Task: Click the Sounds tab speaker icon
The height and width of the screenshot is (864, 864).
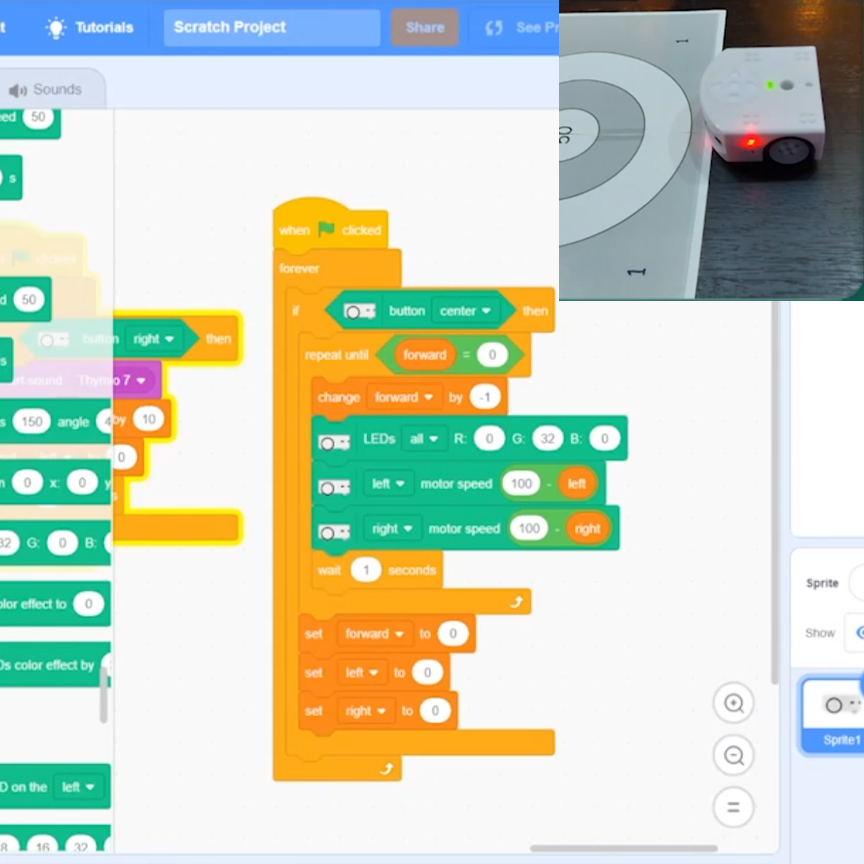Action: pyautogui.click(x=18, y=90)
